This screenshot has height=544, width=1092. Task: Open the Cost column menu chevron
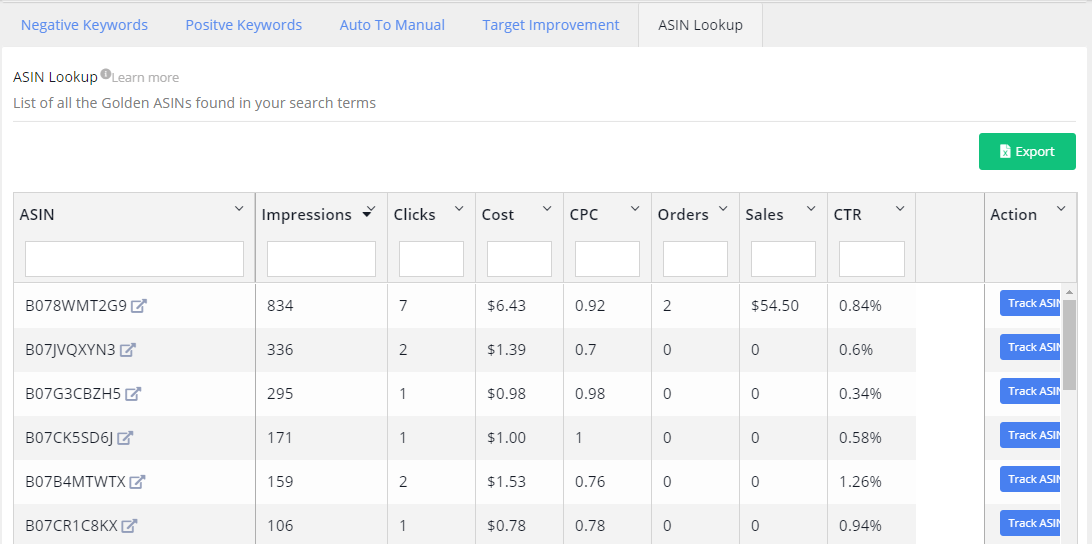[x=547, y=208]
